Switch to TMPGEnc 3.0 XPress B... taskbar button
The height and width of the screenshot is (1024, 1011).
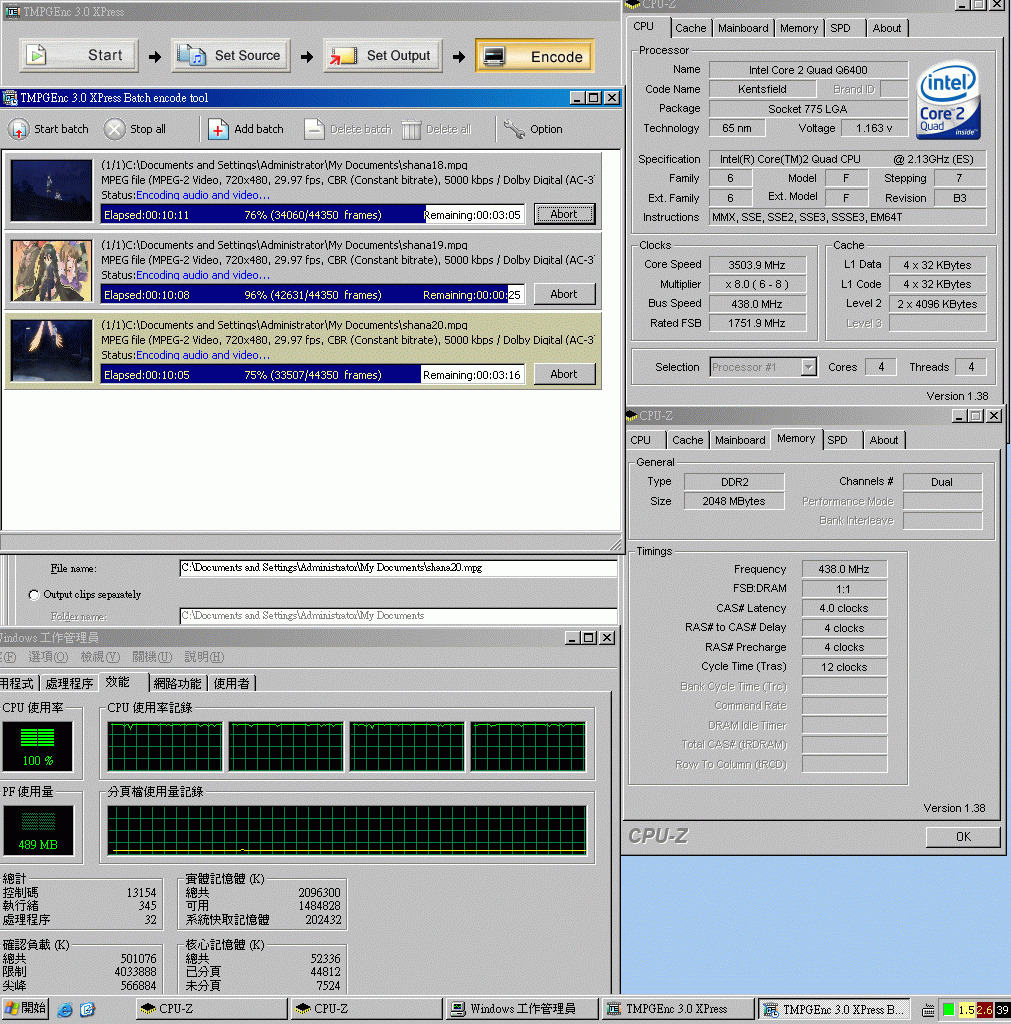pos(835,1009)
